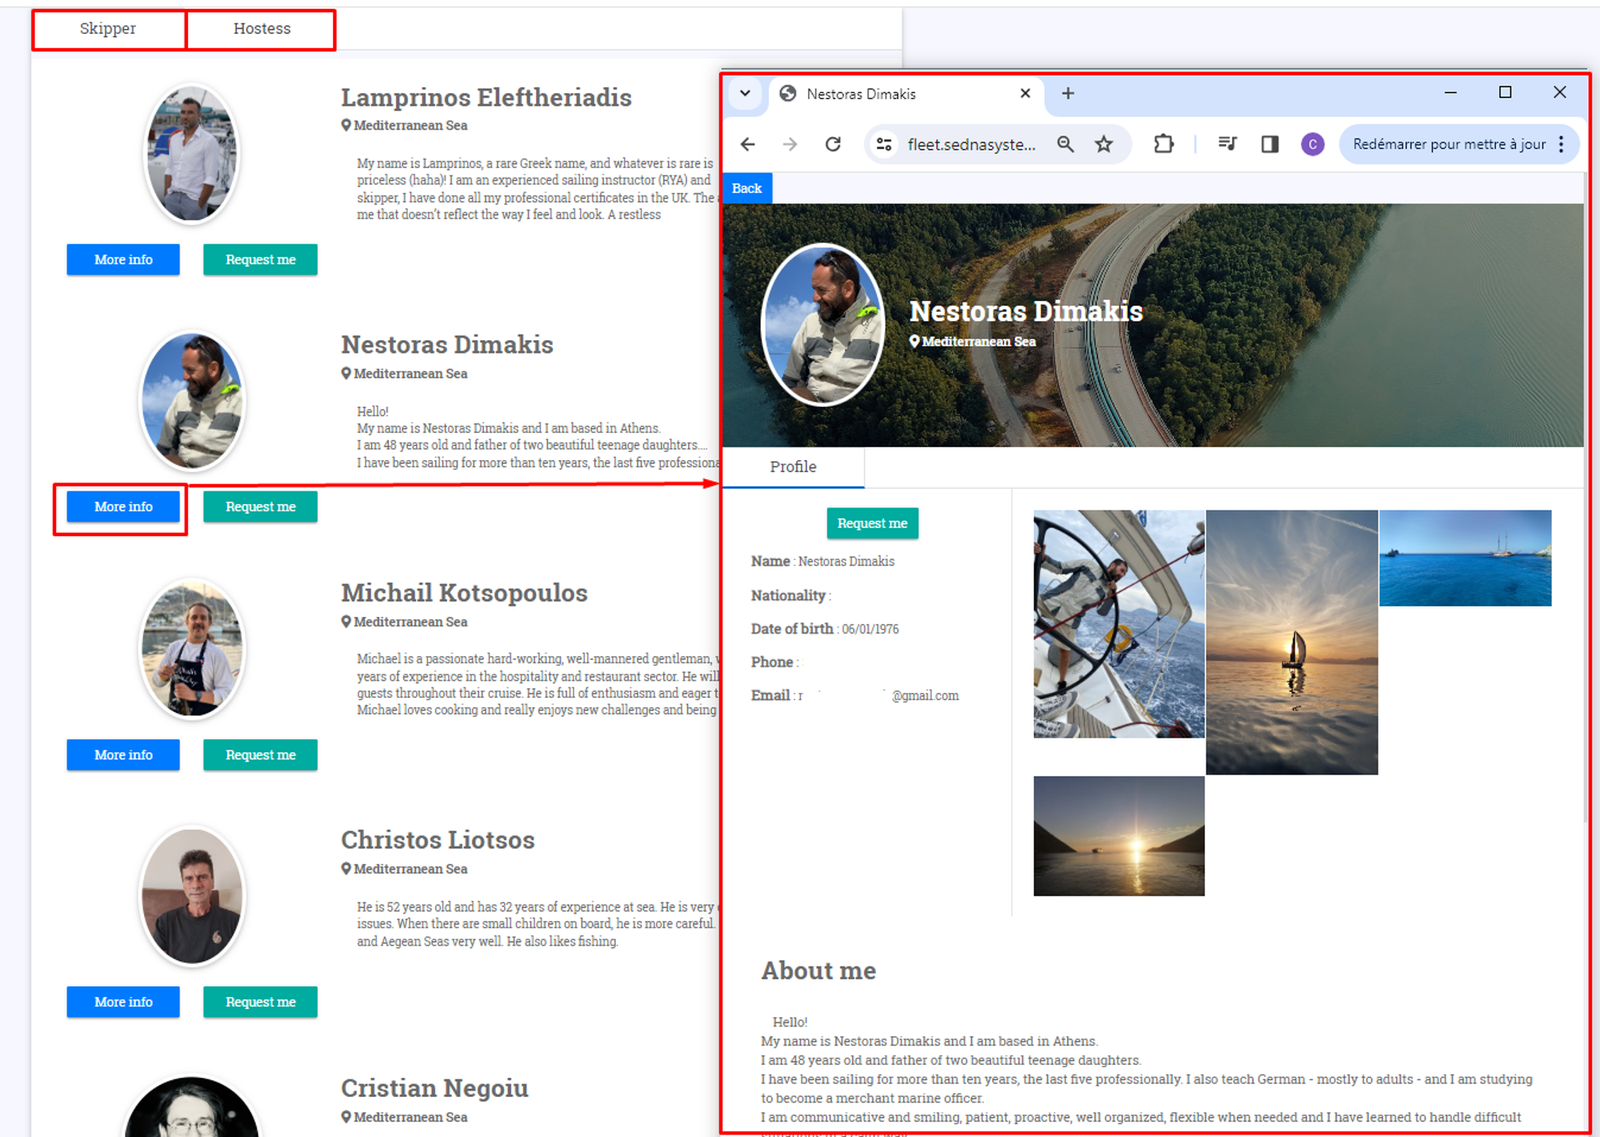Open the browser tab search dropdown arrow
The image size is (1600, 1137).
pos(745,93)
